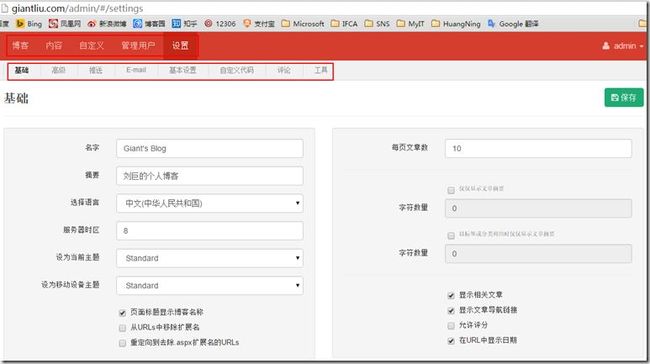Open the 设为移动设备主题 dropdown

click(210, 285)
